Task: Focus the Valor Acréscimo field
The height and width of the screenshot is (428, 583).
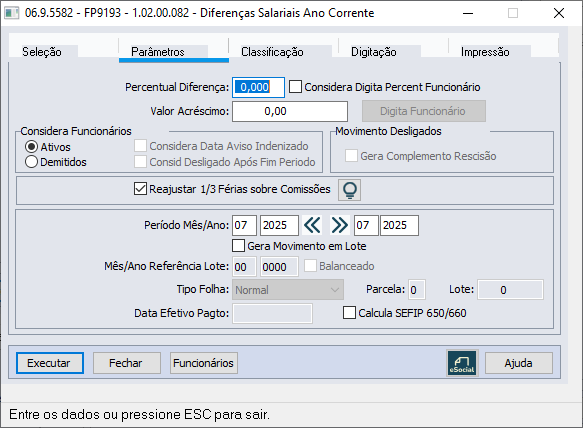Action: click(x=290, y=111)
